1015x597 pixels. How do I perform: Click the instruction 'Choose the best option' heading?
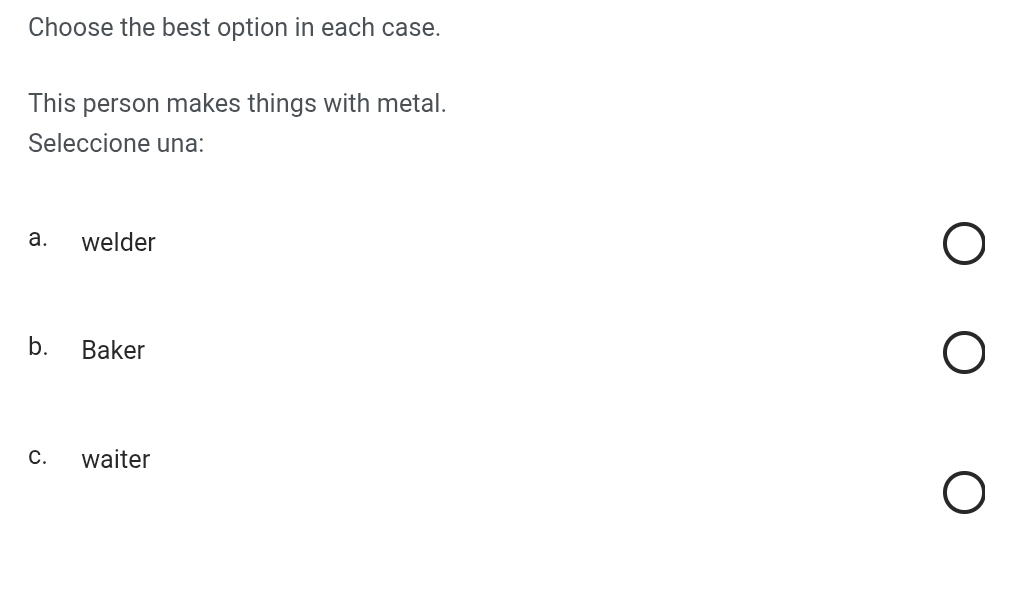(234, 28)
